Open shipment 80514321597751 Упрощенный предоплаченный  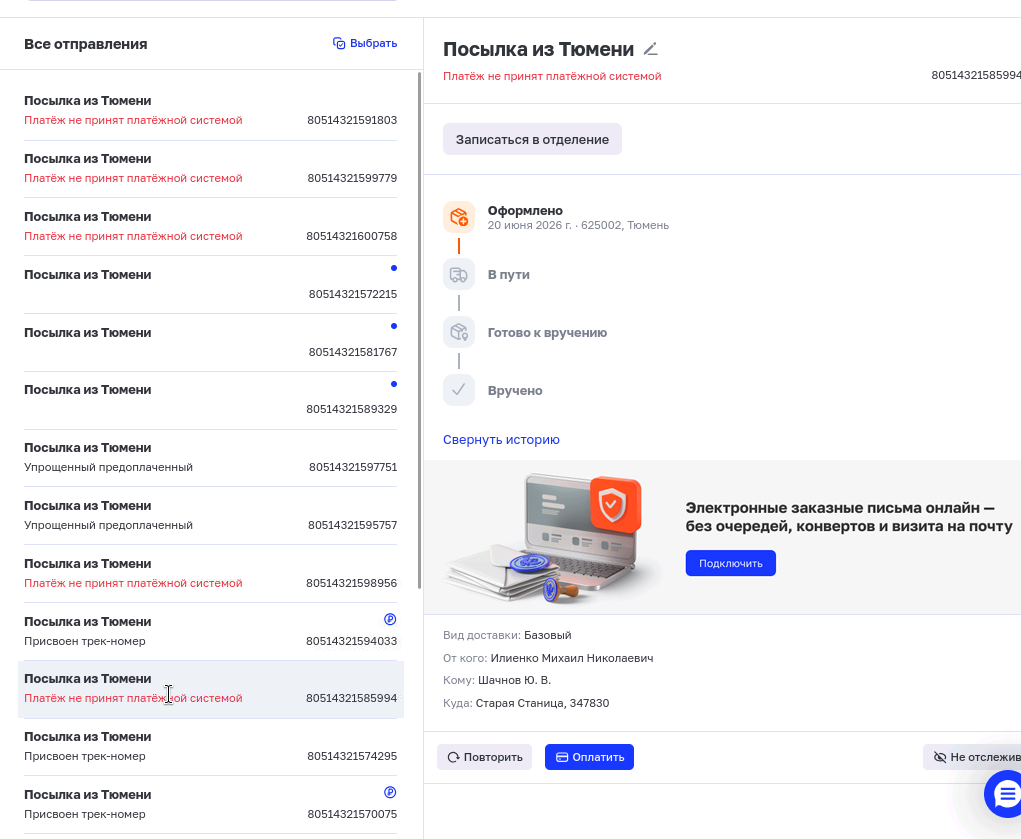pos(210,458)
